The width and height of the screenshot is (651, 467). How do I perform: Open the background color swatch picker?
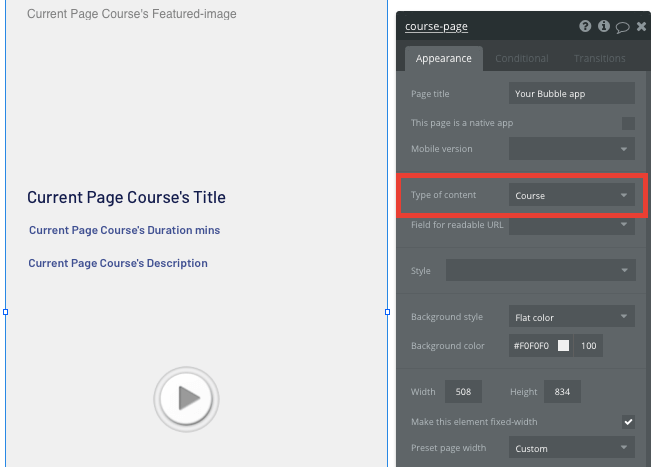pyautogui.click(x=563, y=345)
